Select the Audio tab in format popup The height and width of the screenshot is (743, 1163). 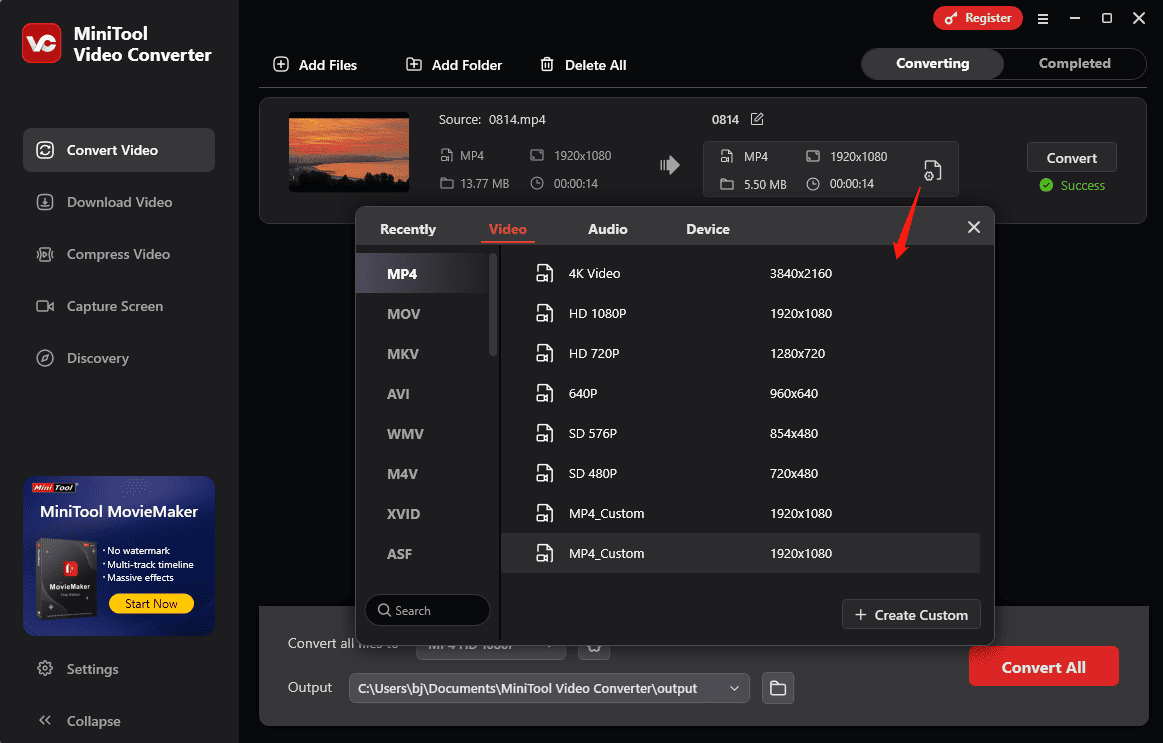(607, 229)
